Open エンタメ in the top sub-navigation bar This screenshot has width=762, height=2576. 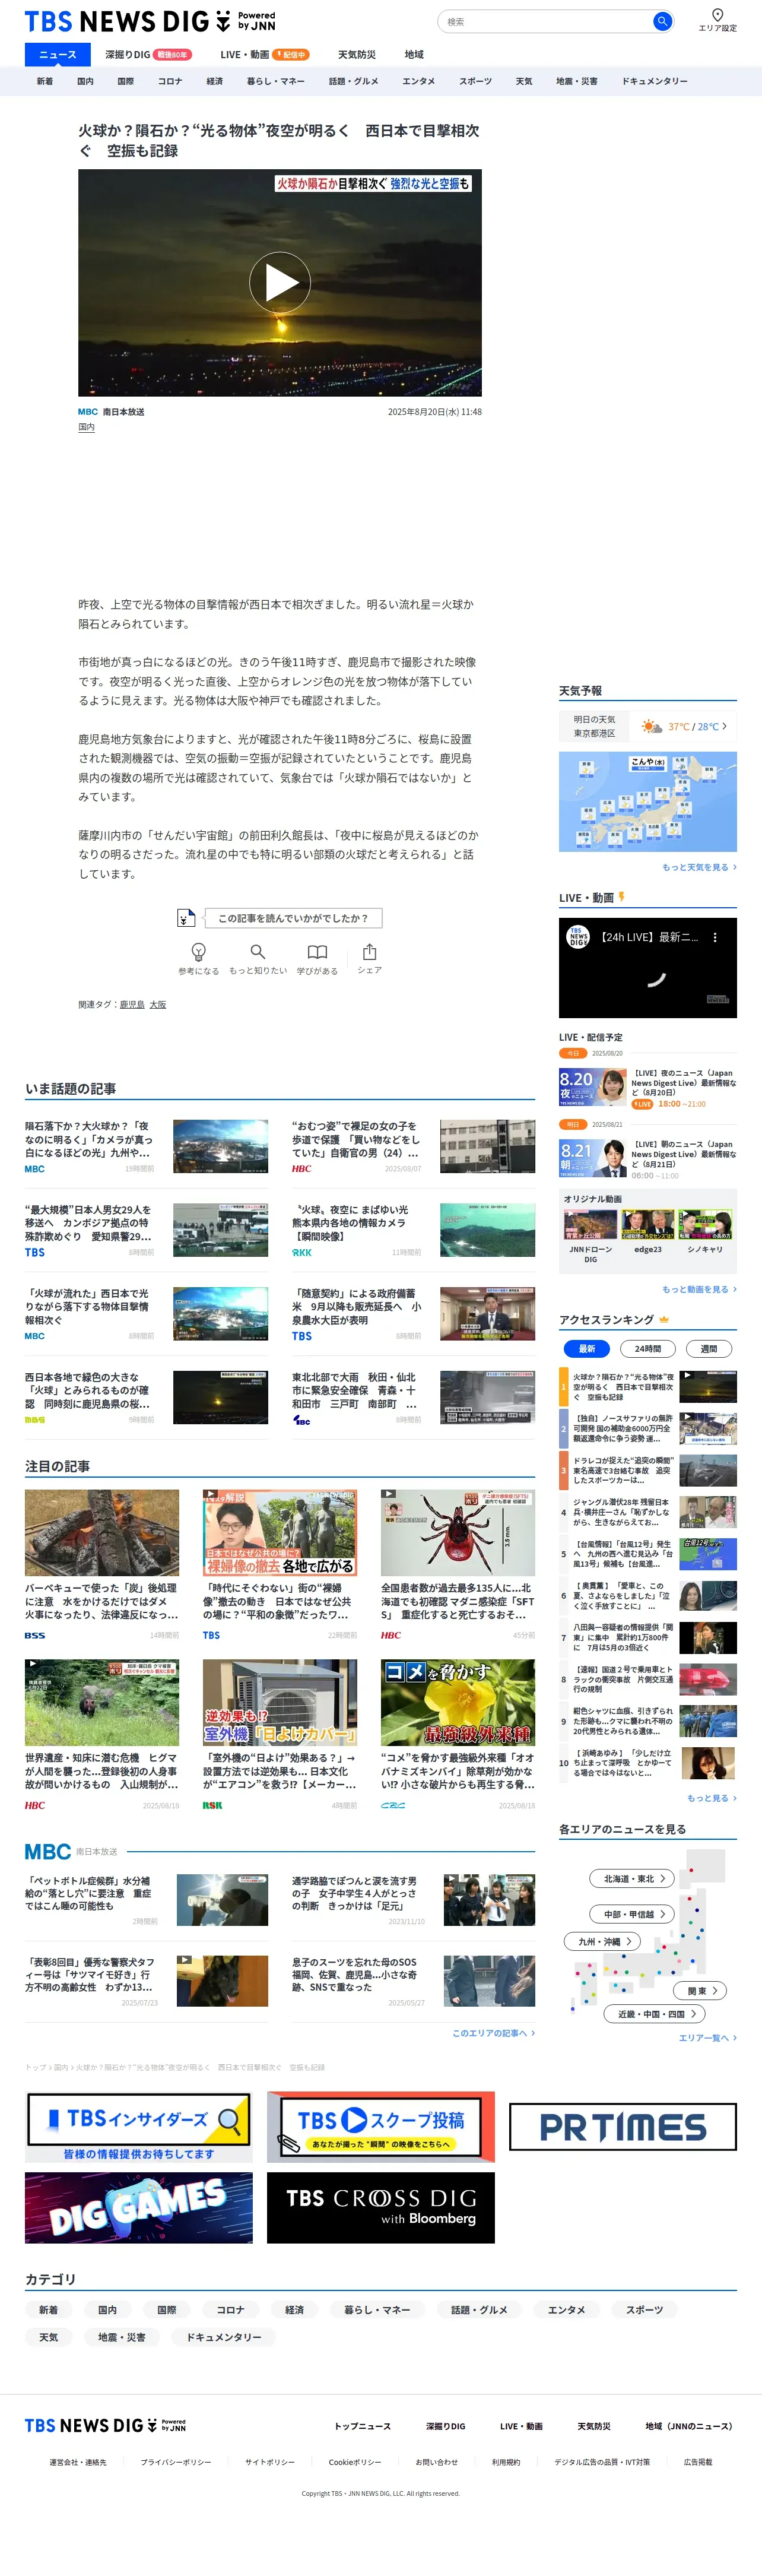click(x=419, y=82)
